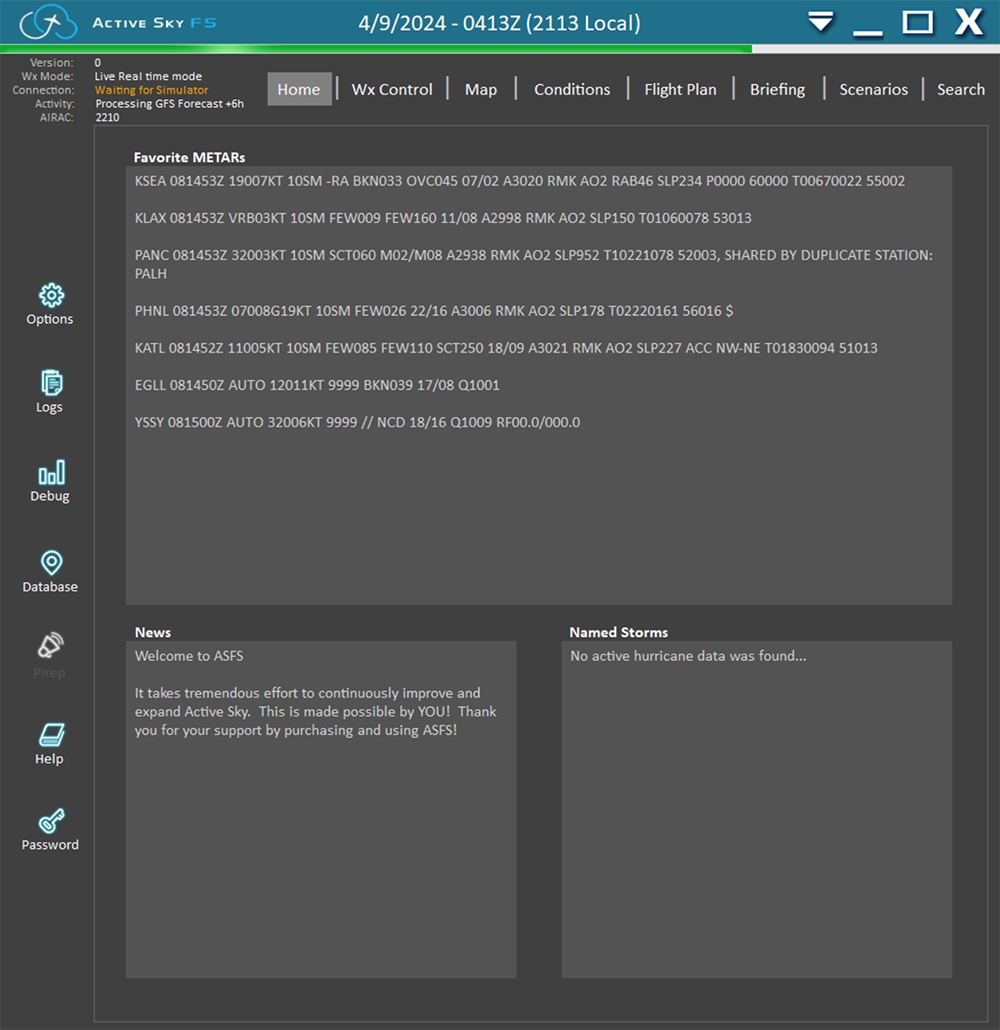Select the Search tab

[x=961, y=89]
